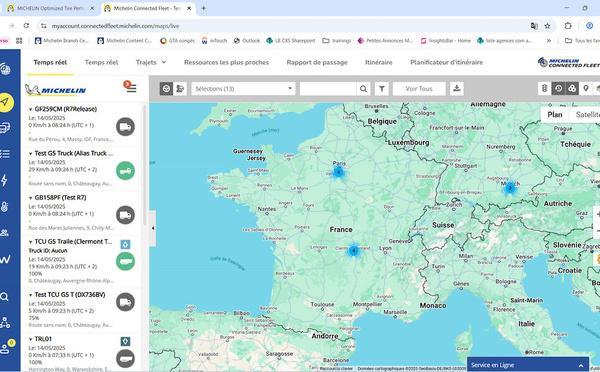The width and height of the screenshot is (600, 372).
Task: Collapse the GB158PF (Test R7) entry
Action: 30,198
